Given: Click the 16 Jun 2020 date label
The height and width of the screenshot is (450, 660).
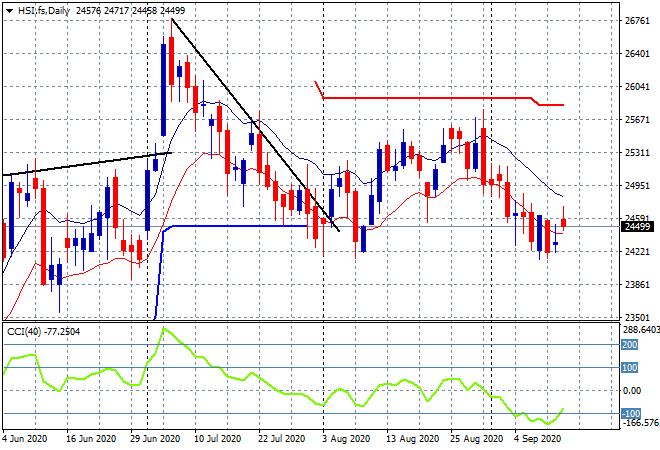Looking at the screenshot, I should point(91,439).
